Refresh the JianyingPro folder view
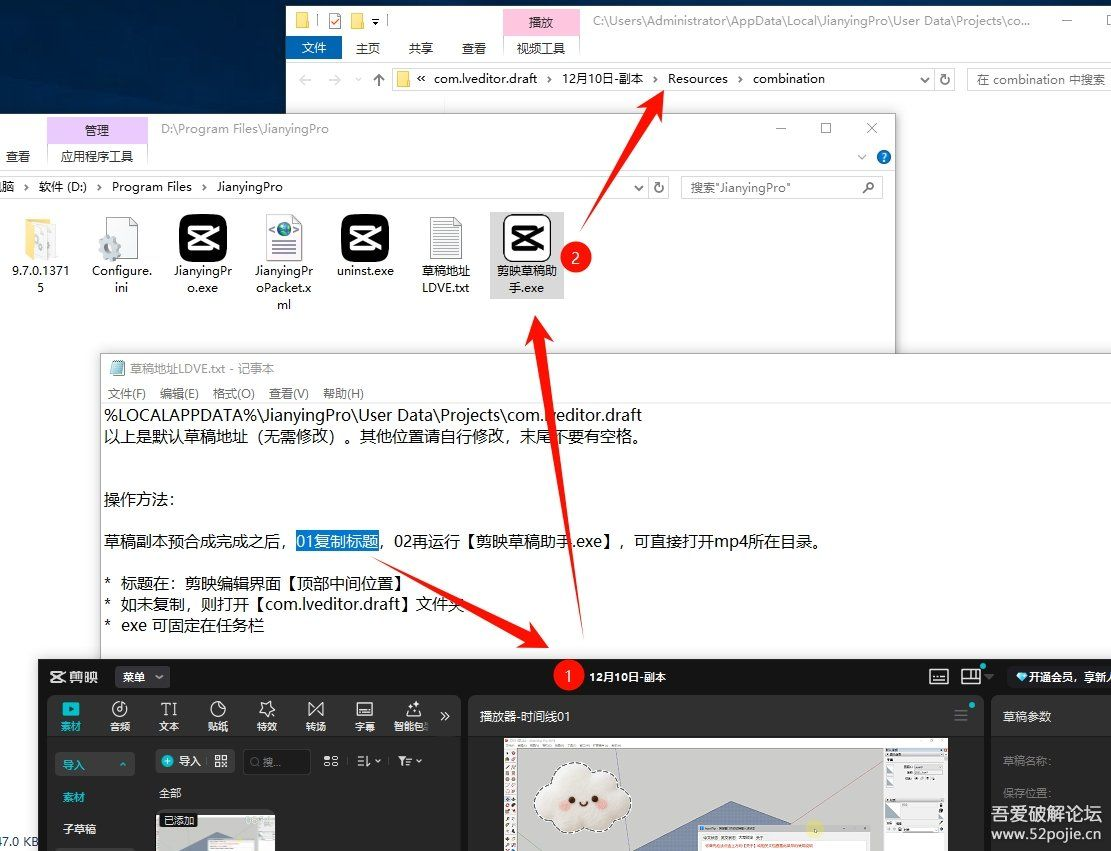 [x=659, y=187]
